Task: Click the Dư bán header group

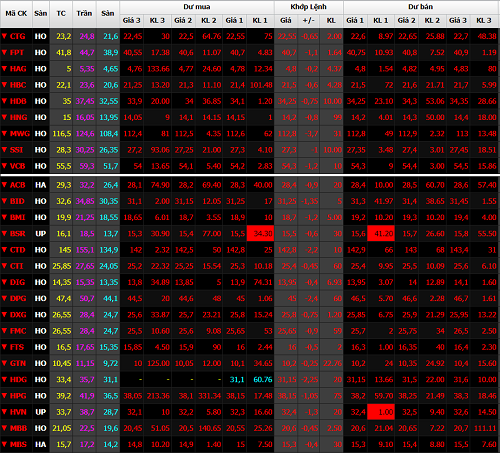Action: (x=421, y=7)
